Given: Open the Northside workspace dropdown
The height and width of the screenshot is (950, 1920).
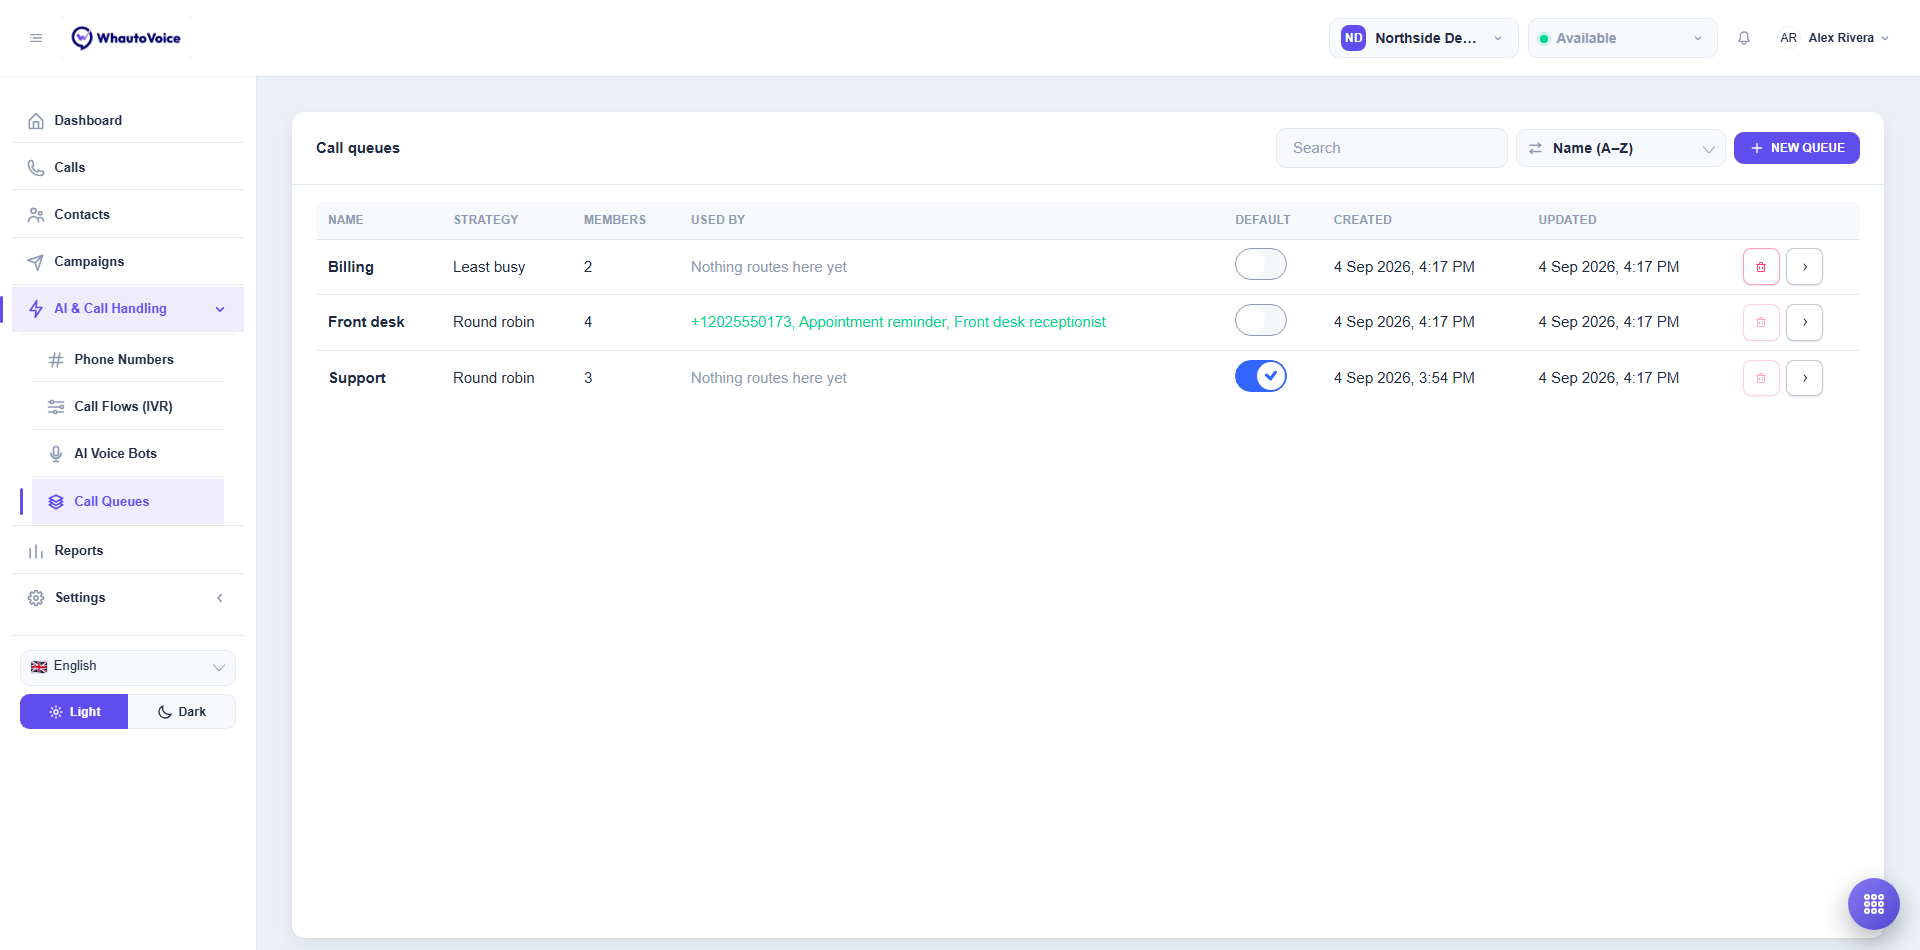Looking at the screenshot, I should [1423, 38].
